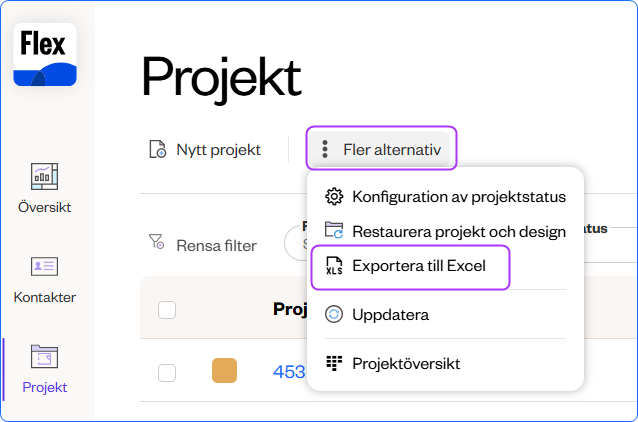Viewport: 638px width, 422px height.
Task: Click the Flex app logo
Action: [x=45, y=55]
